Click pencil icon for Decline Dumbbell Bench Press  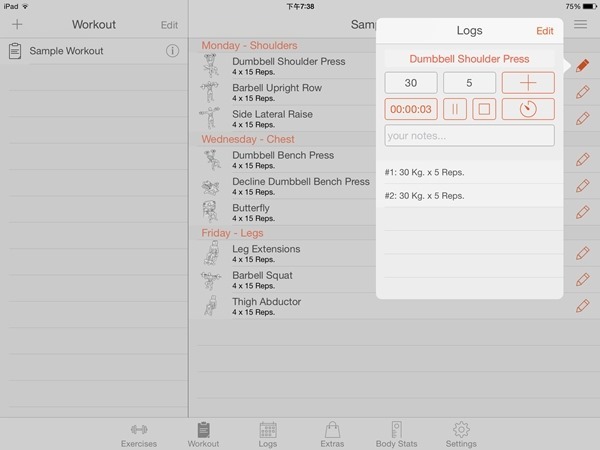[582, 186]
